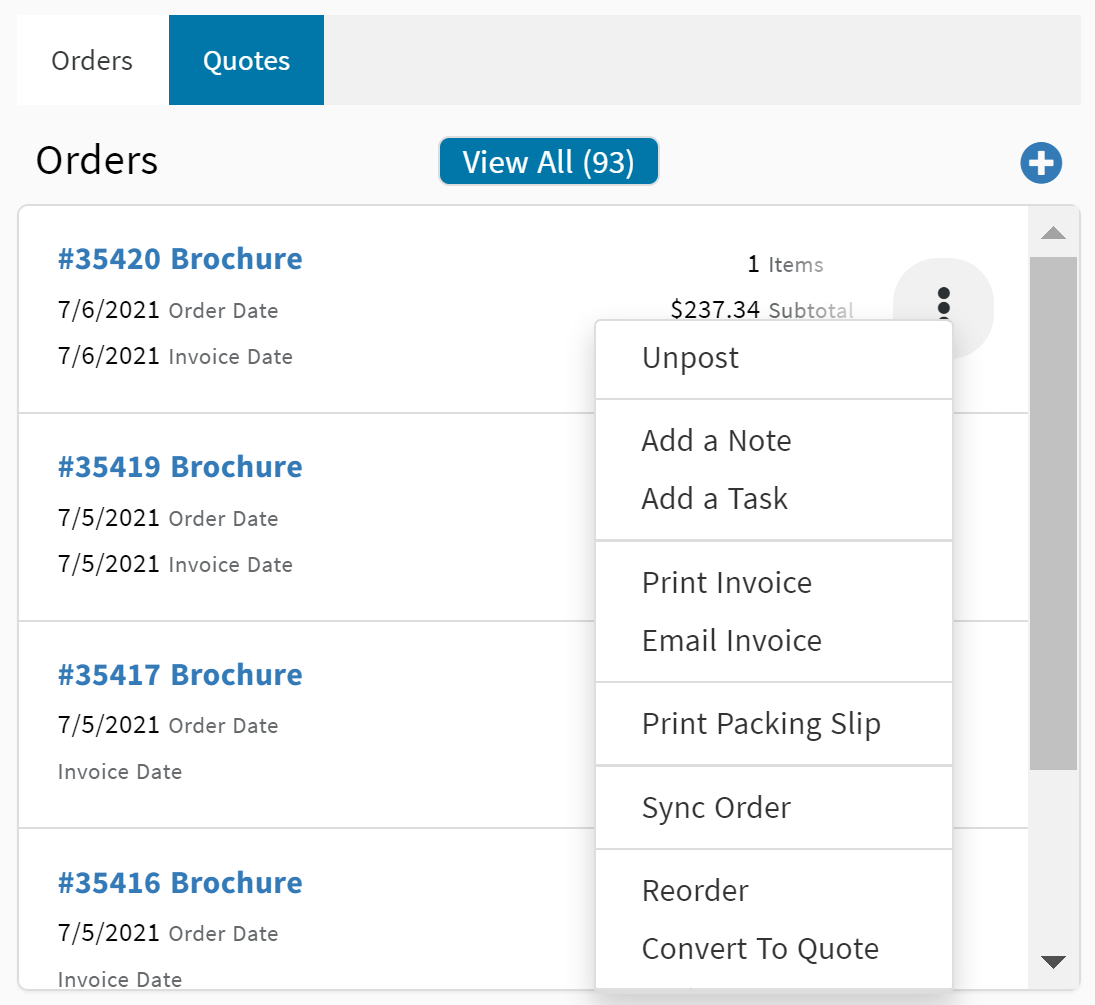The height and width of the screenshot is (1005, 1095).
Task: Click the orders list scrollbar thumb
Action: tap(1053, 513)
